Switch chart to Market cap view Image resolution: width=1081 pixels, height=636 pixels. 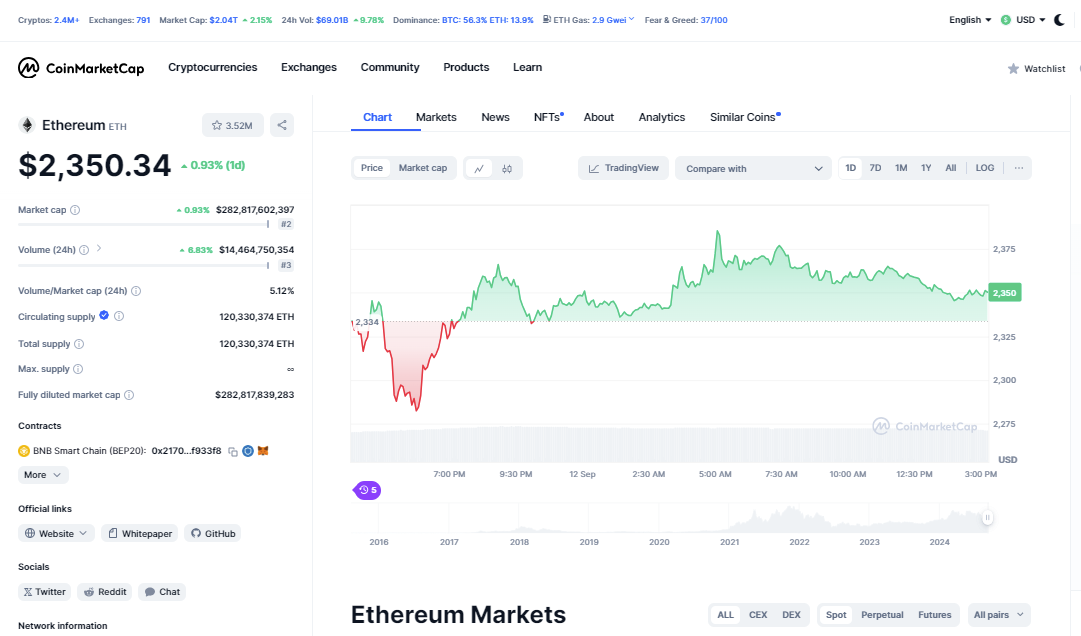point(423,168)
